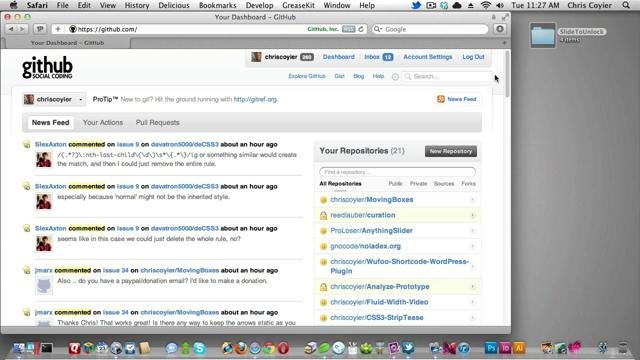Follow the http://gitref.org ProTip link
This screenshot has height=360, width=640.
tap(256, 99)
